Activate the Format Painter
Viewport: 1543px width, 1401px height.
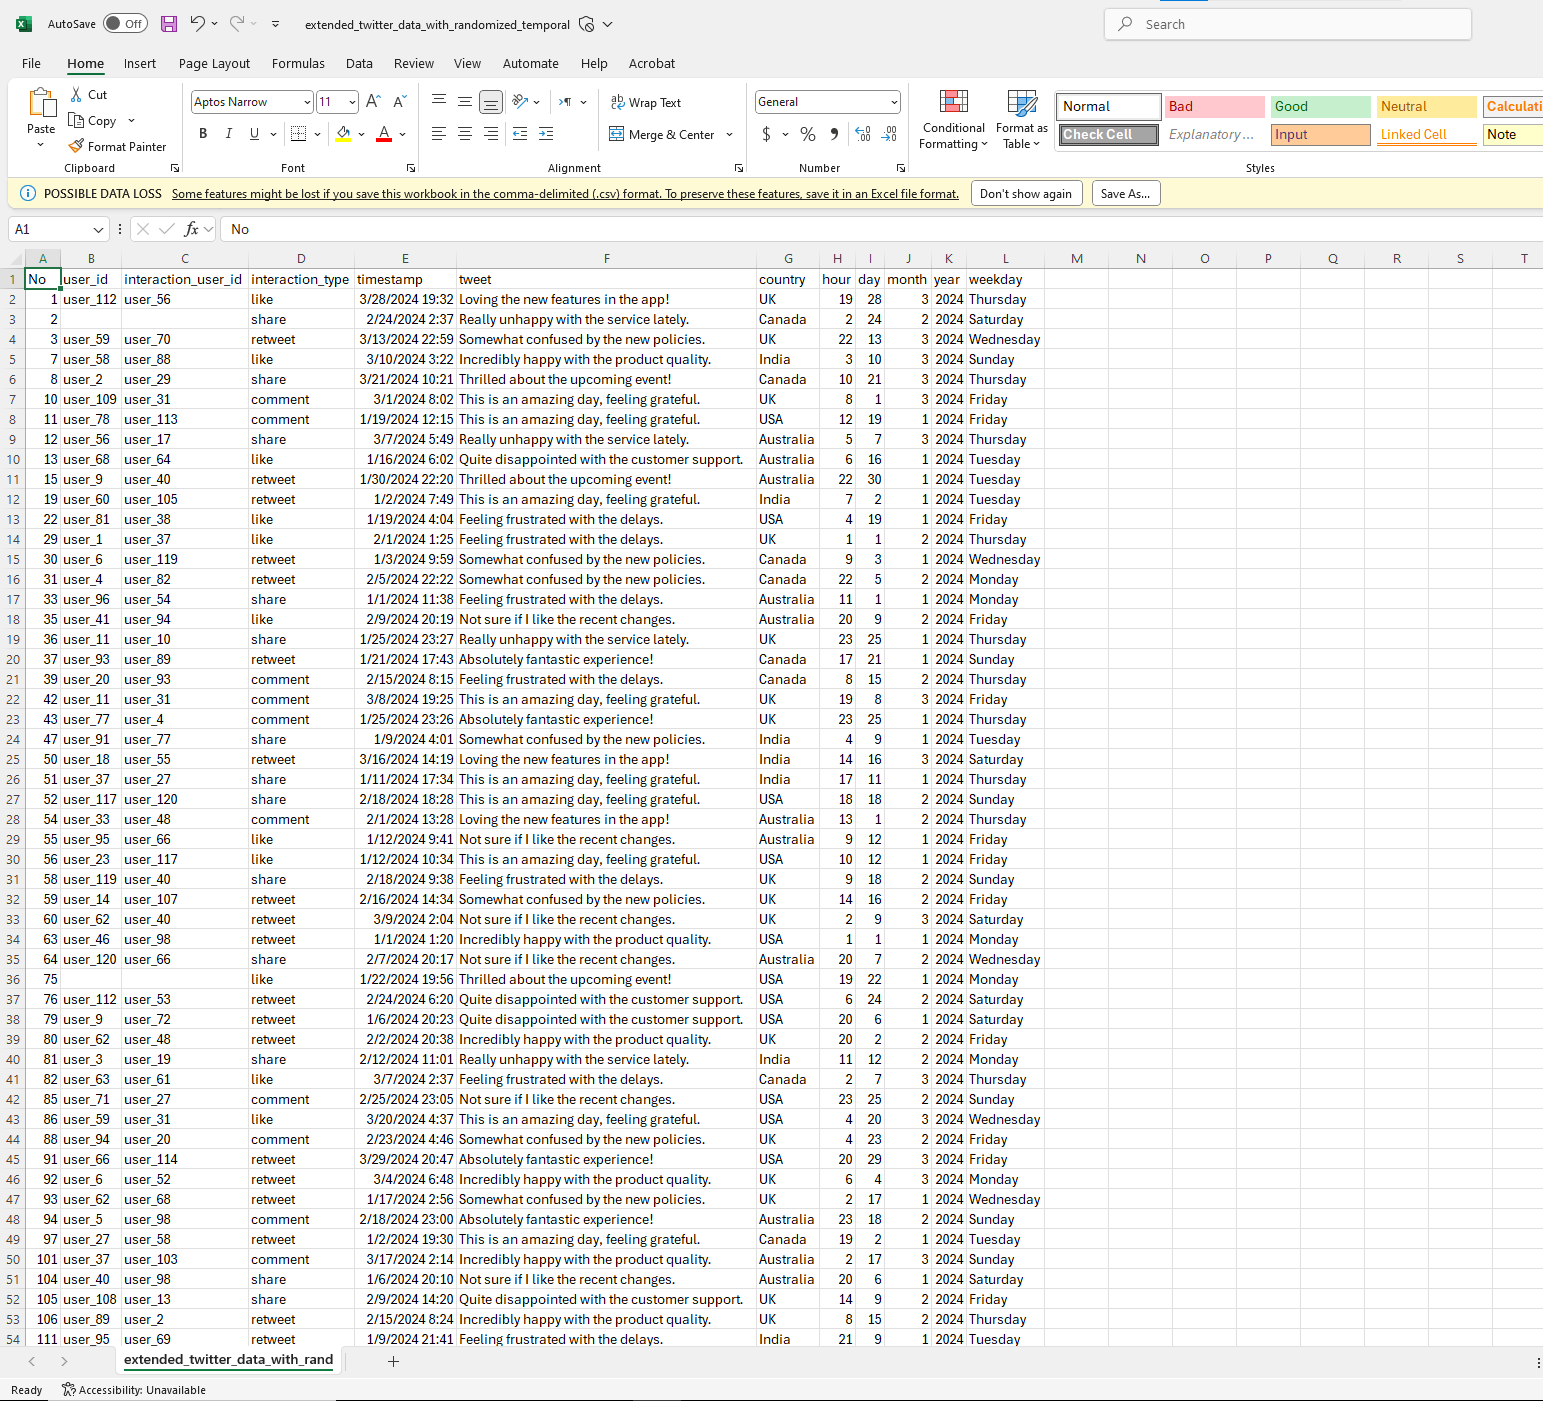[x=117, y=147]
